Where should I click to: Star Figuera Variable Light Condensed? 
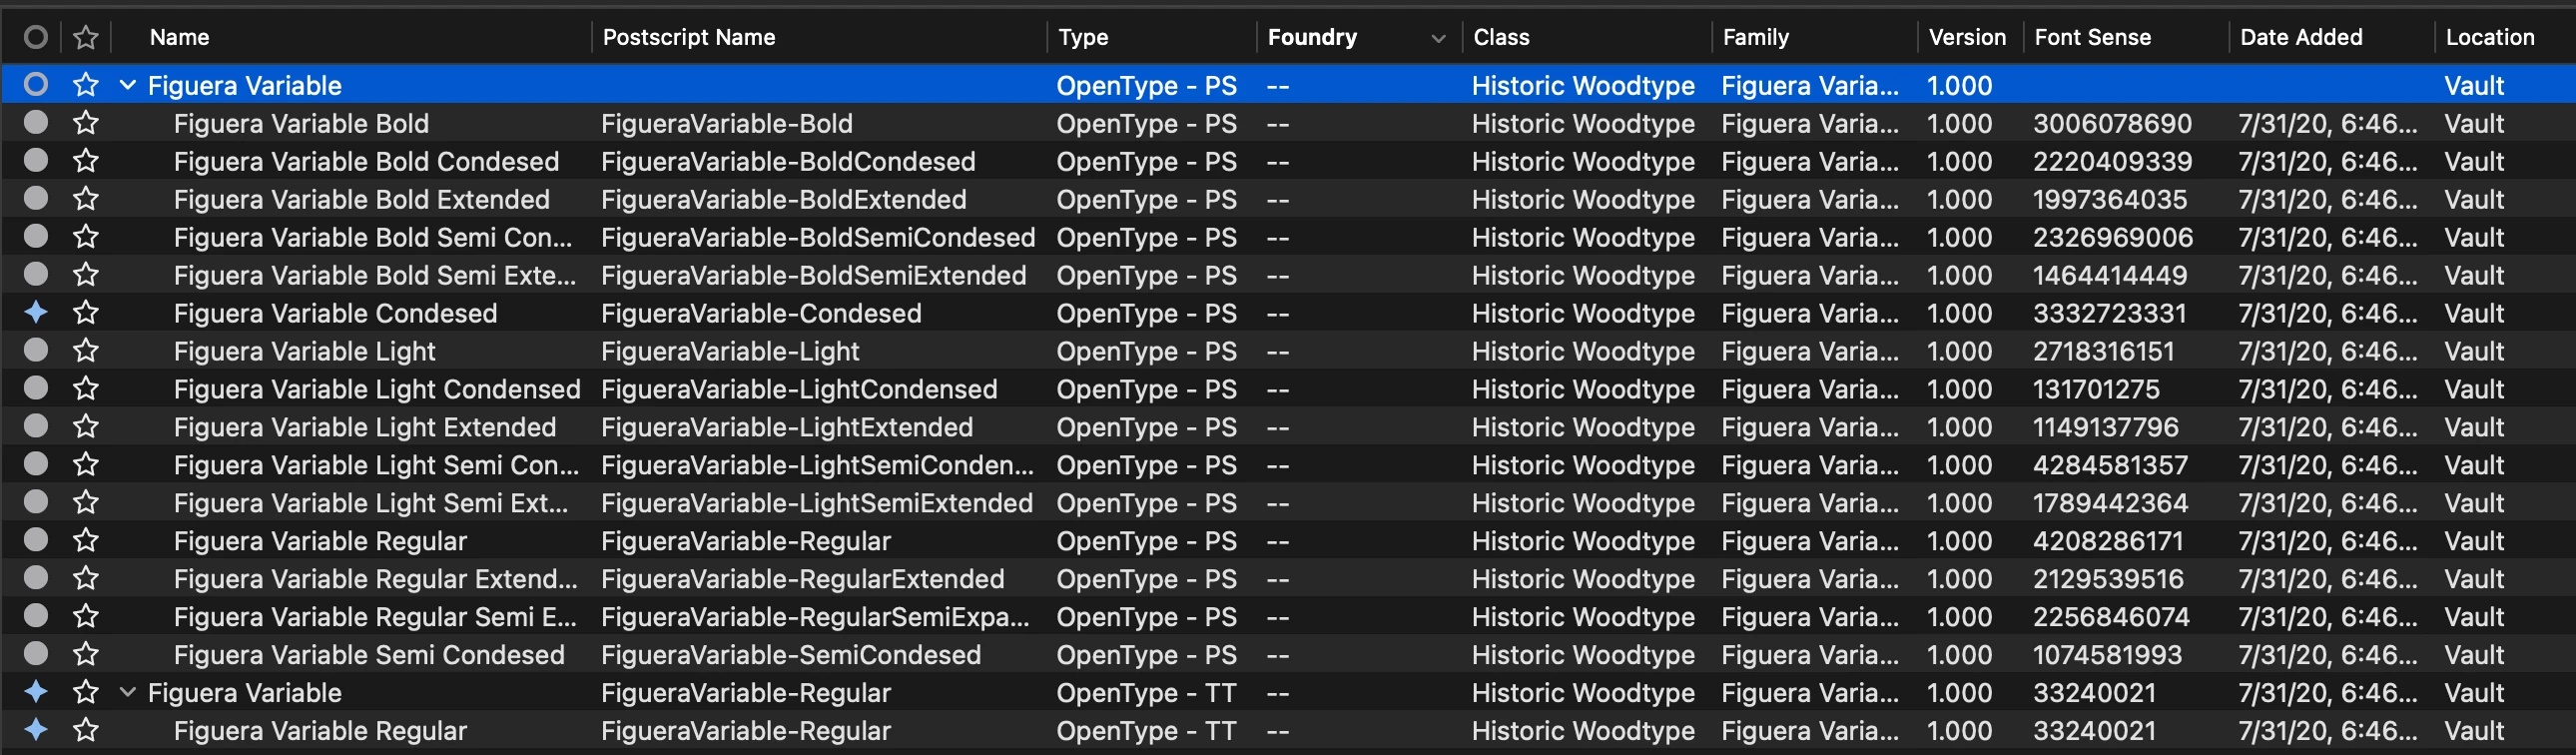86,389
